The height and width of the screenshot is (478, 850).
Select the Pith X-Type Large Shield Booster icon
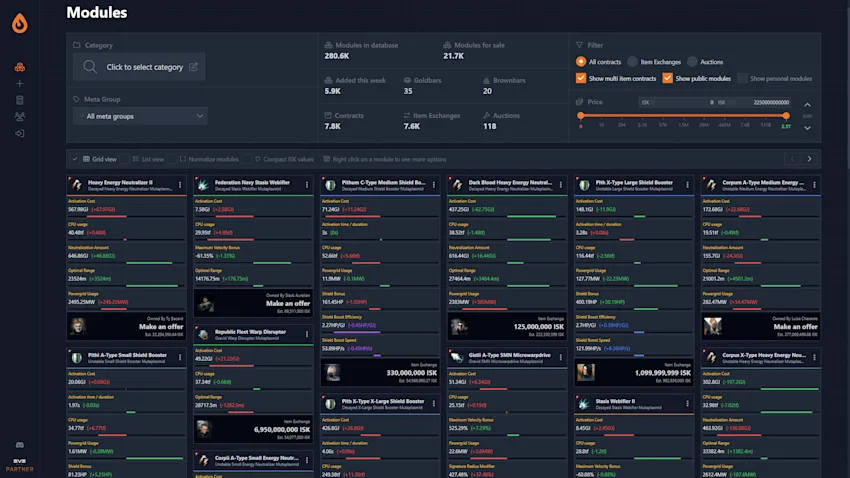click(x=584, y=185)
